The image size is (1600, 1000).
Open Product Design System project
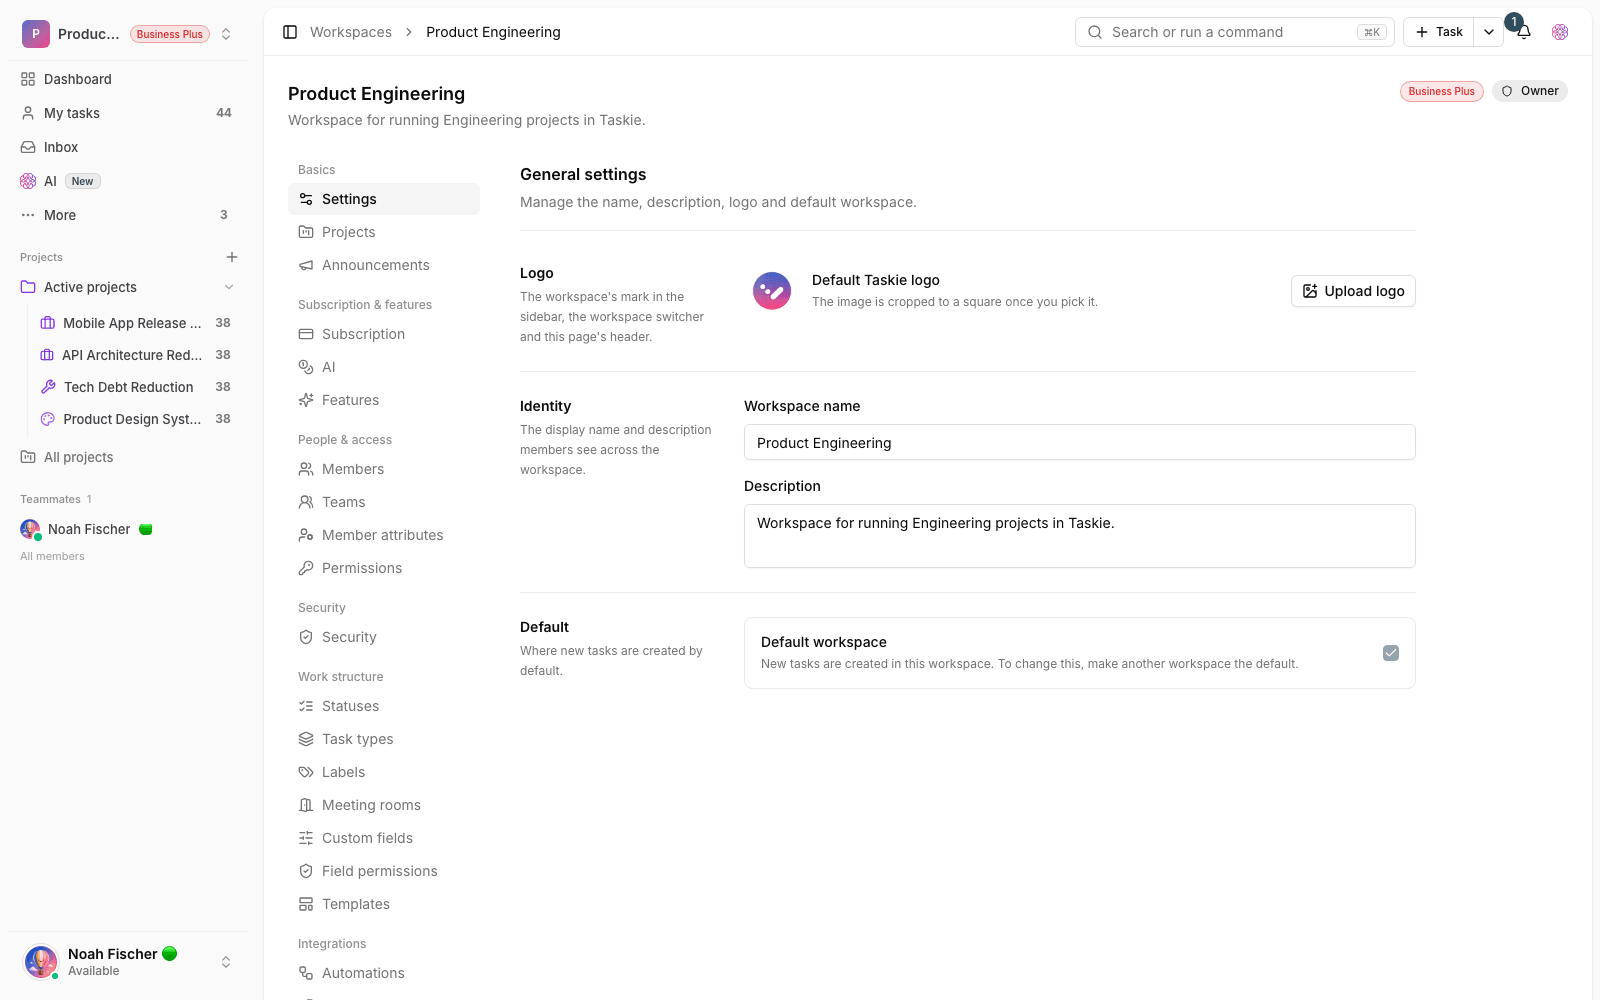(136, 419)
